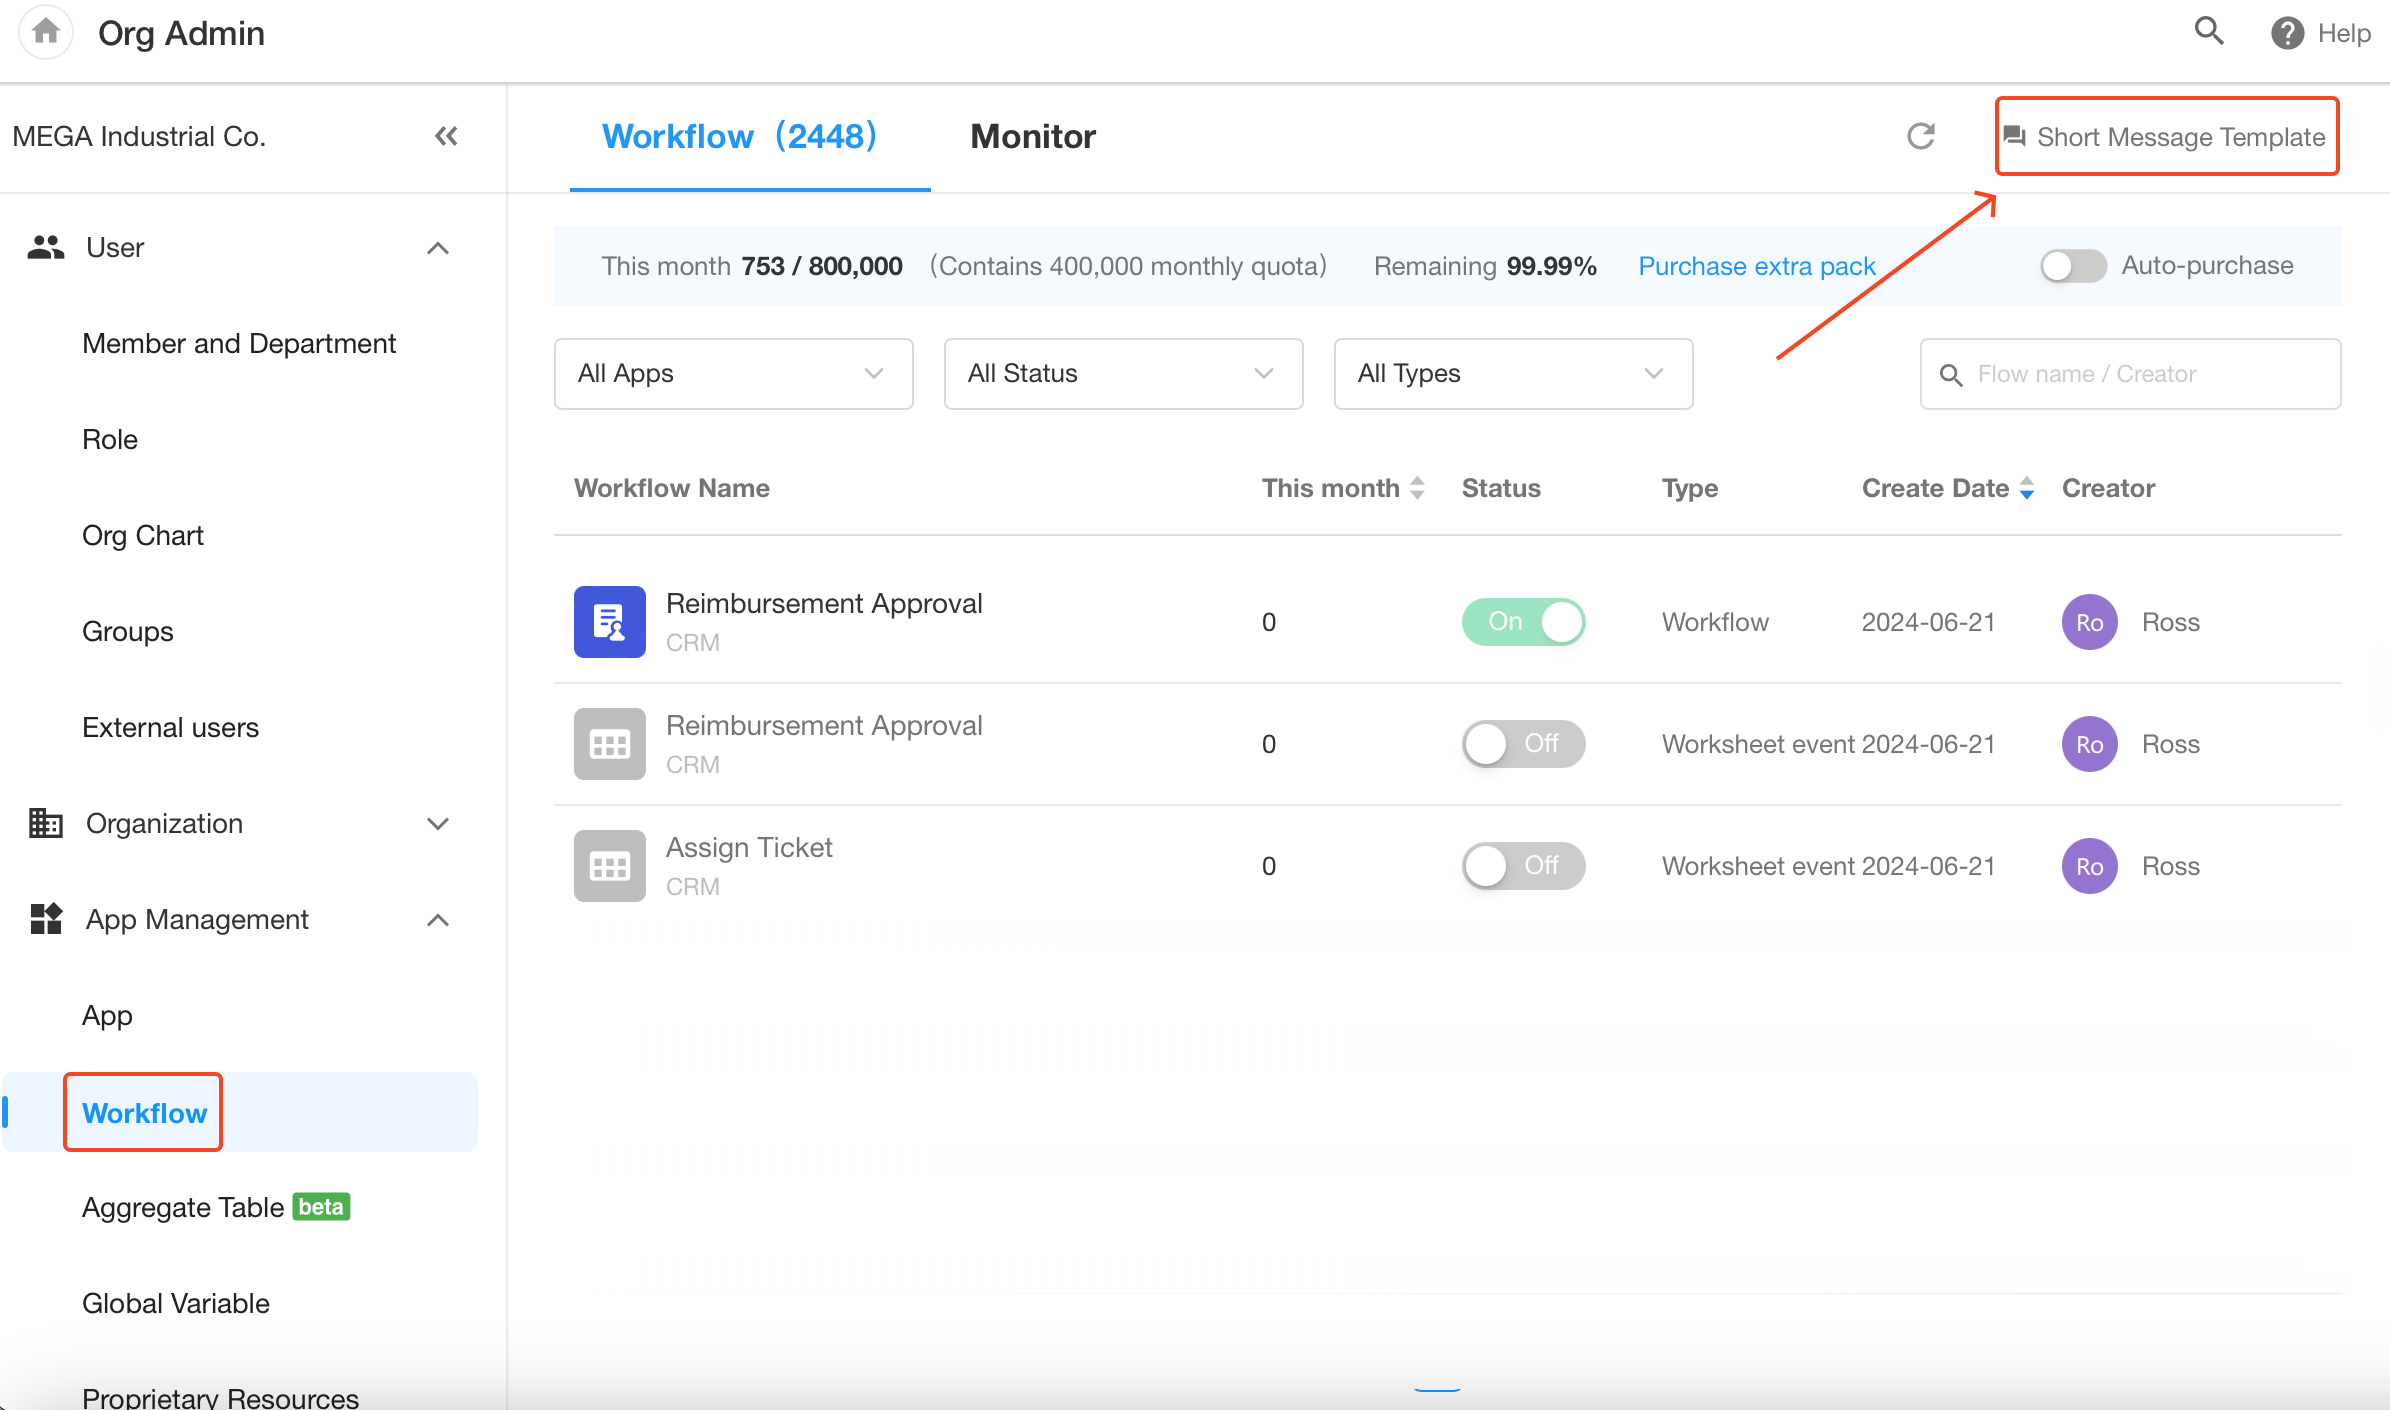
Task: Sort by Create Date arrows
Action: click(2026, 488)
